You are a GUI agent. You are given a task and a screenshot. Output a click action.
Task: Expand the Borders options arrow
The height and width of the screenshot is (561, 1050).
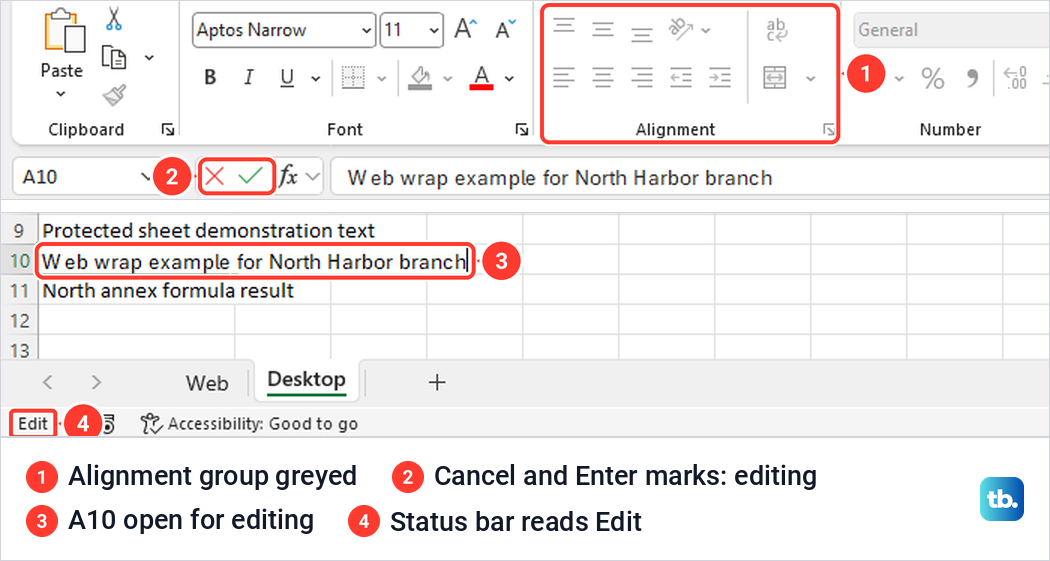point(382,79)
